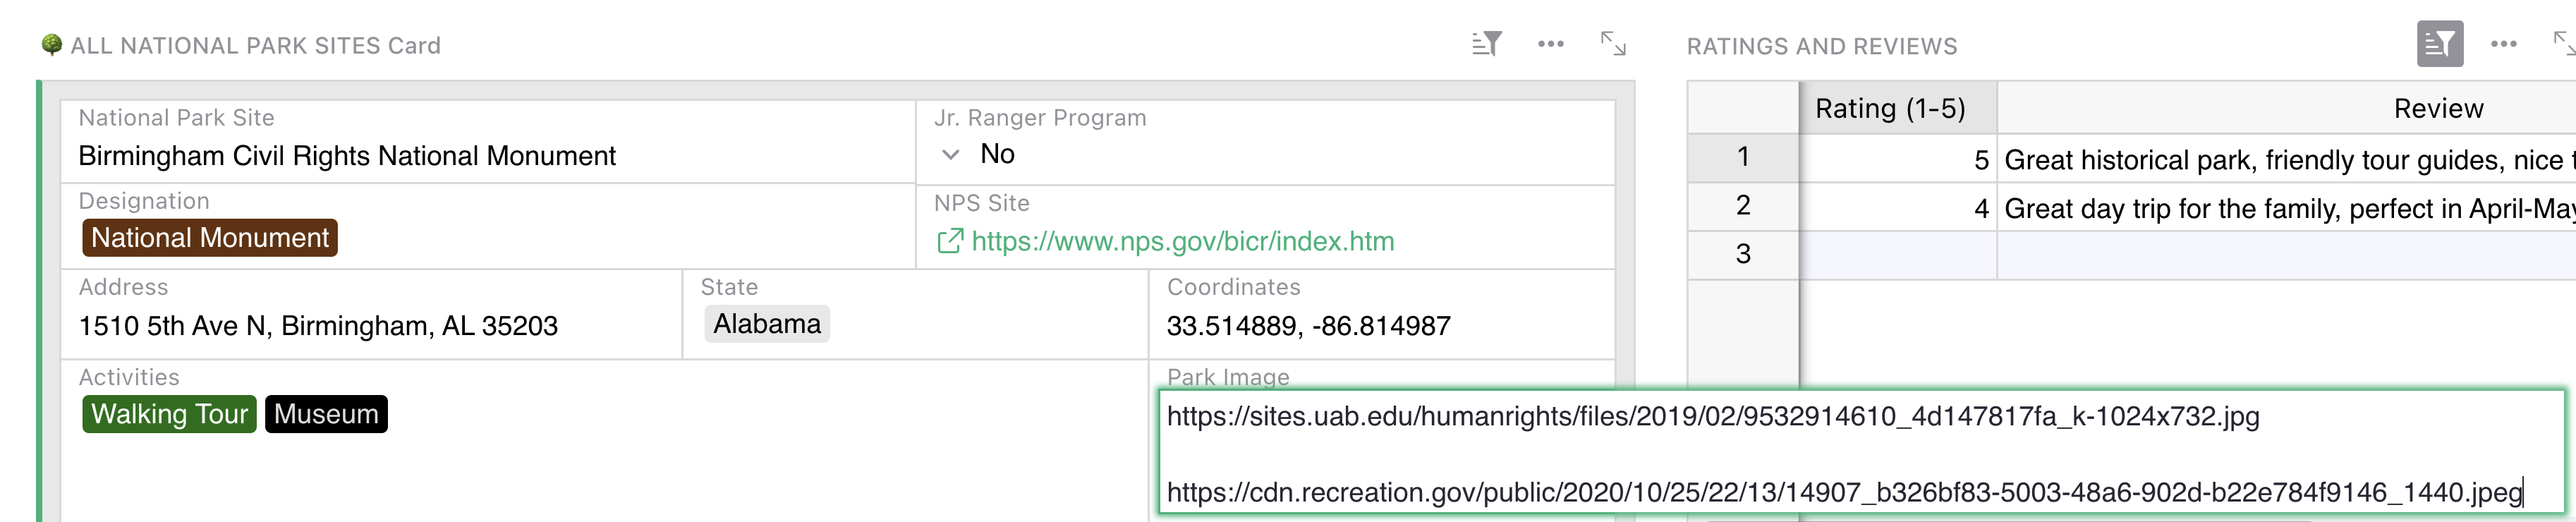2576x522 pixels.
Task: Click the Rating (1-5) column header
Action: (1889, 108)
